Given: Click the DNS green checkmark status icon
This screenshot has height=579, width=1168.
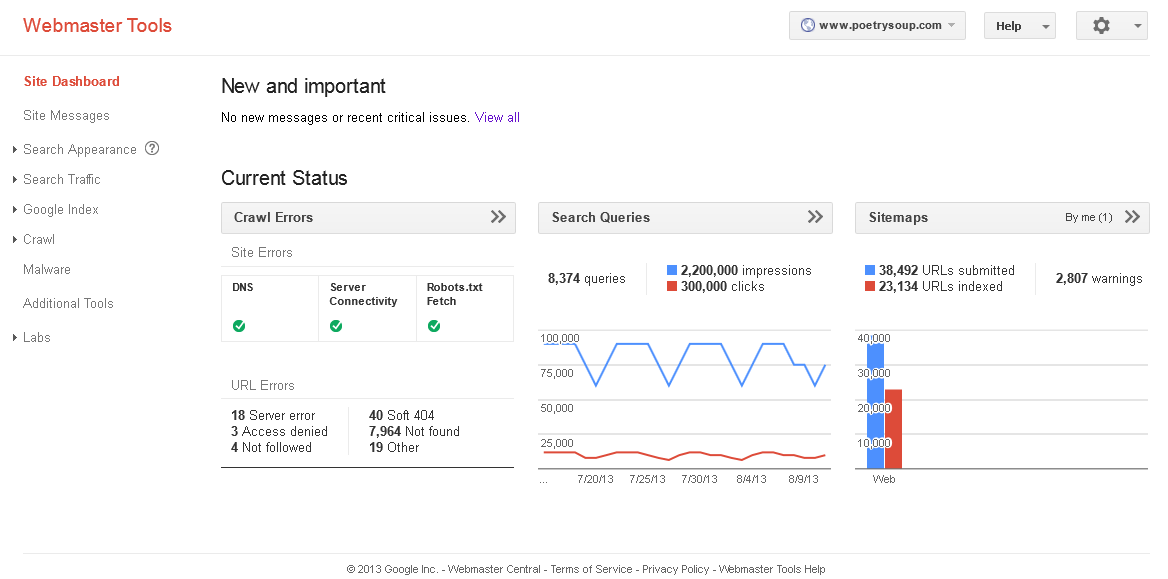Looking at the screenshot, I should pos(239,326).
